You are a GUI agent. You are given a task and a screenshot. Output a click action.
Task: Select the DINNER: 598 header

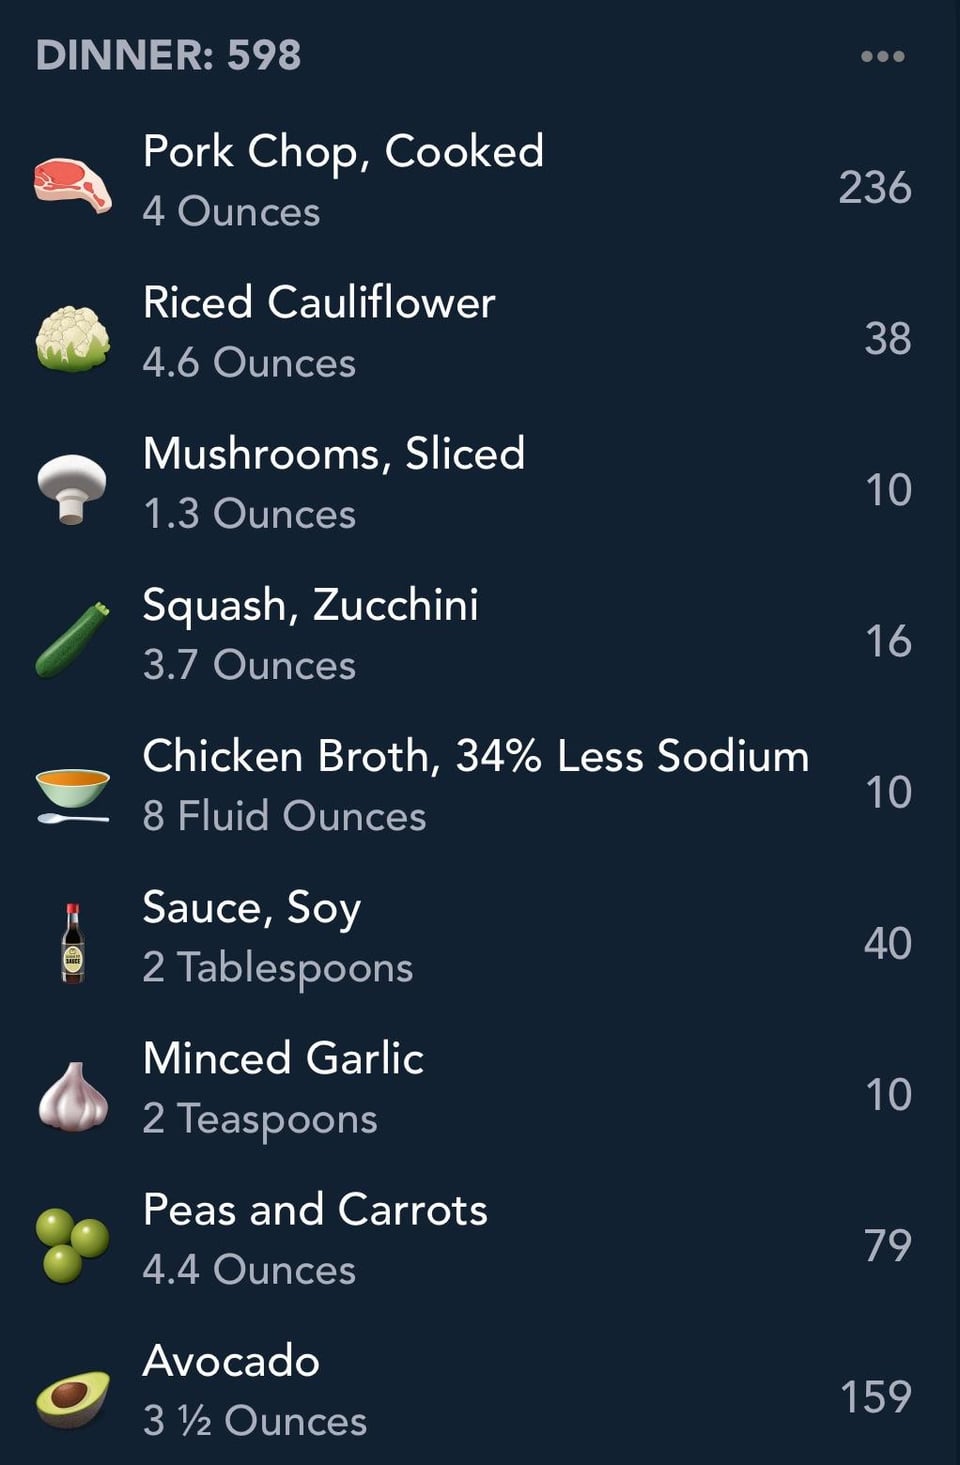168,56
